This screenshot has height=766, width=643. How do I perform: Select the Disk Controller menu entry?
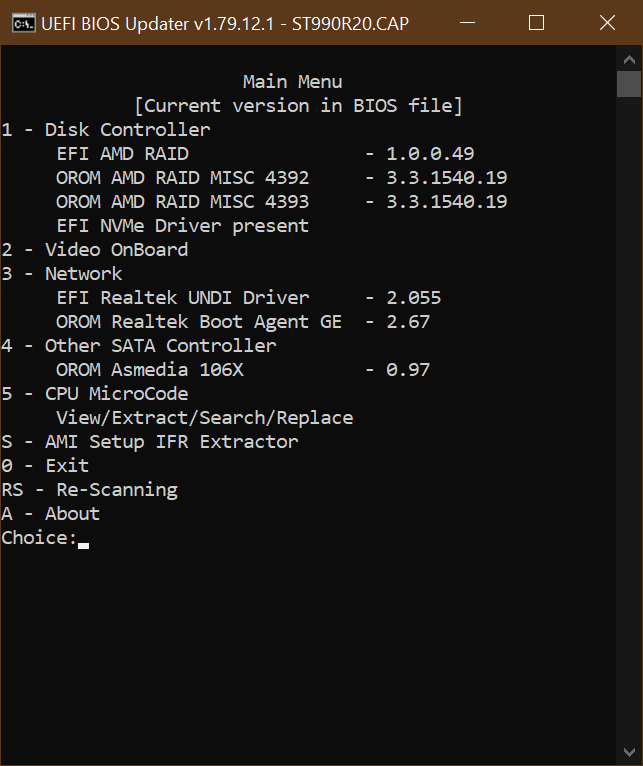(106, 130)
